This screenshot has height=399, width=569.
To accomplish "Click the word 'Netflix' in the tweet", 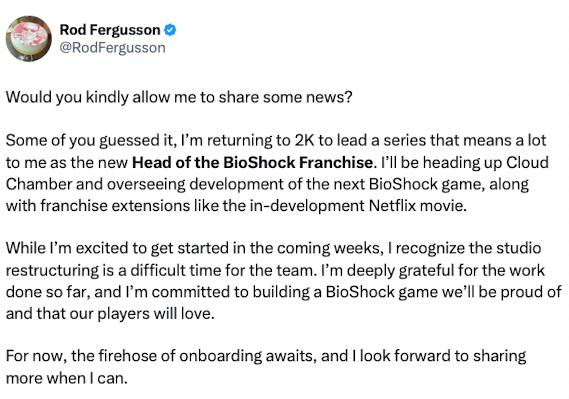I will tap(392, 206).
